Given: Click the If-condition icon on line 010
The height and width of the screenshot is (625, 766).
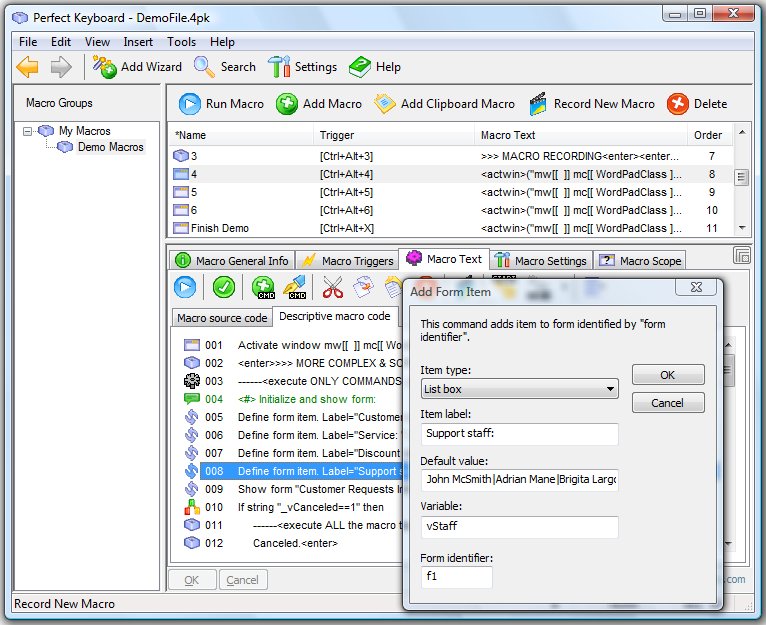Looking at the screenshot, I should point(192,507).
